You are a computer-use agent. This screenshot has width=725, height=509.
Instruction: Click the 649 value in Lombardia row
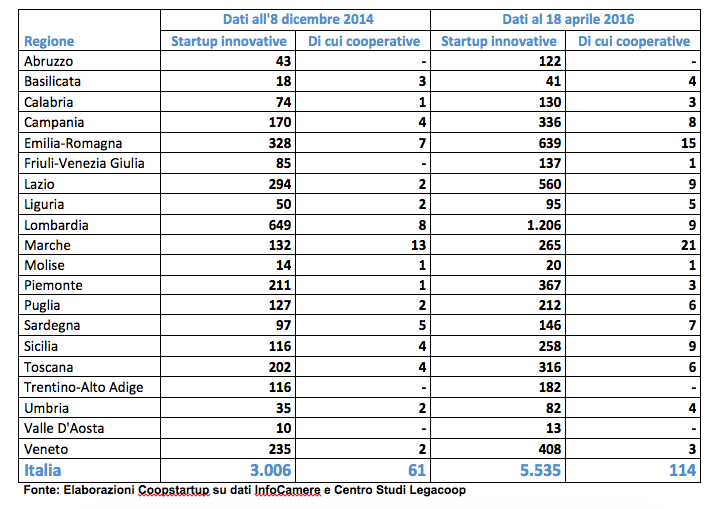click(x=273, y=225)
